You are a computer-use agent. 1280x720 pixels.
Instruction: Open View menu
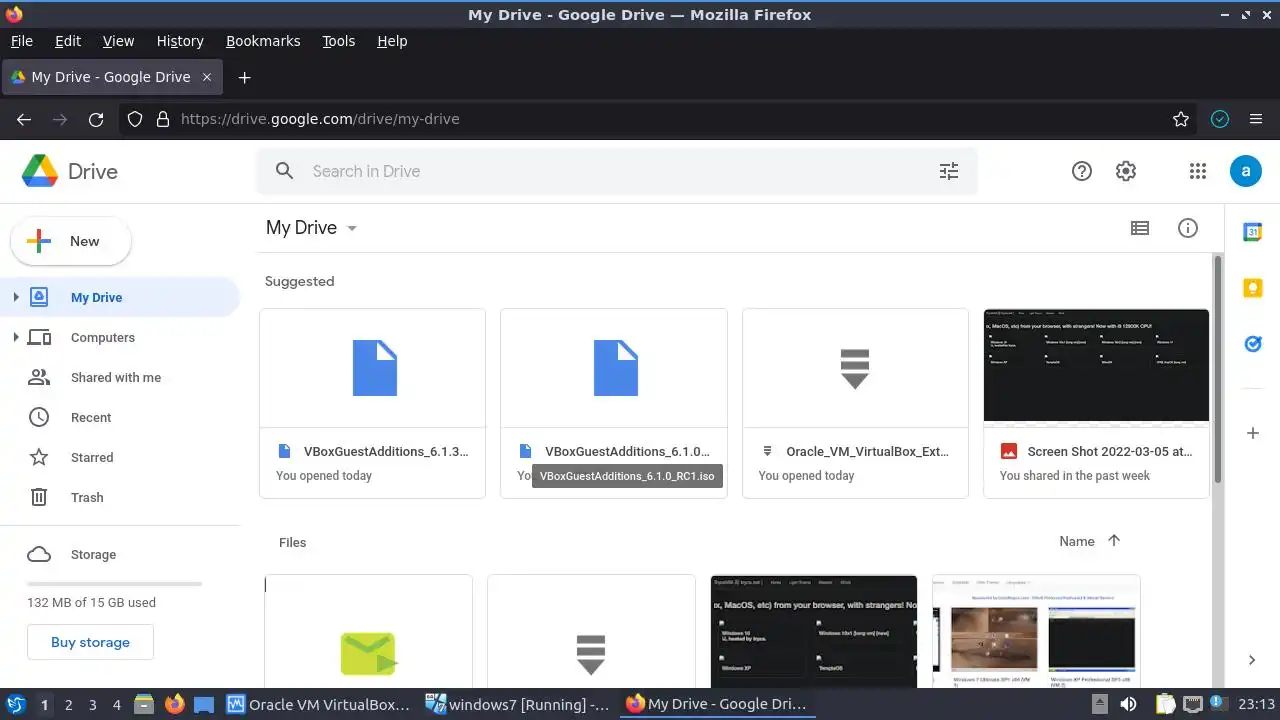tap(118, 41)
